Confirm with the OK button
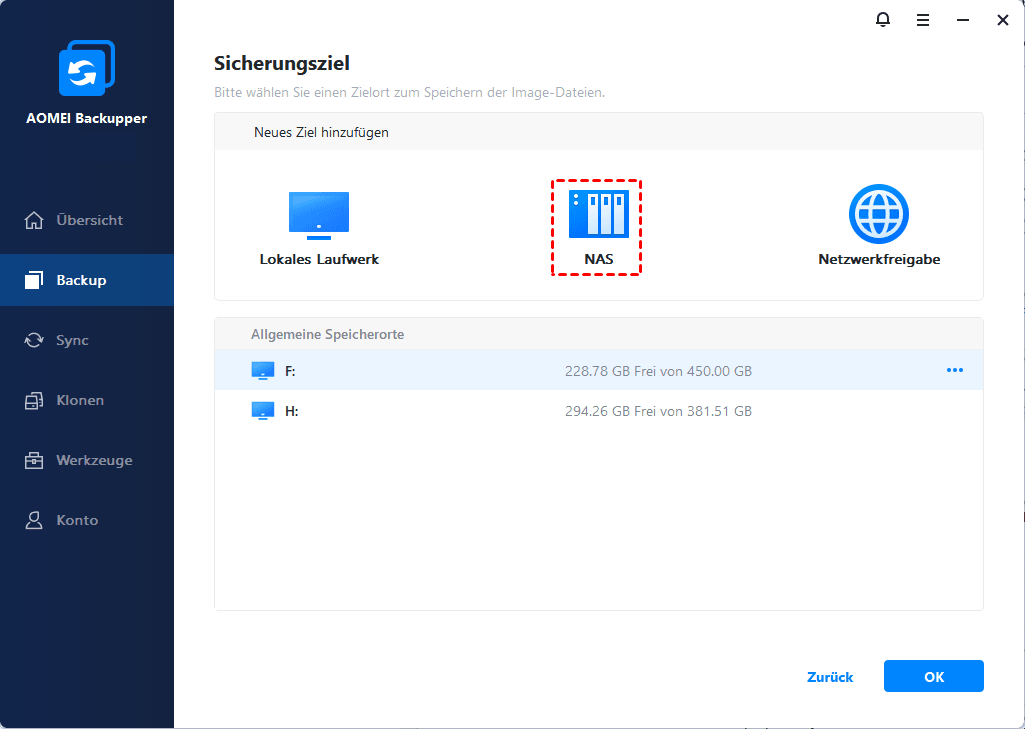This screenshot has width=1025, height=729. (933, 676)
